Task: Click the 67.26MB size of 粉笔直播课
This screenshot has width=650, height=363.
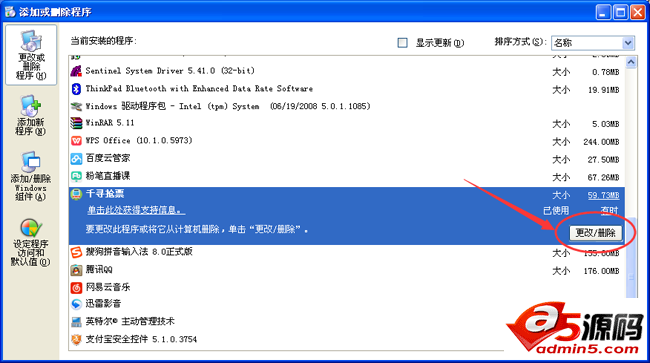Action: (x=603, y=177)
